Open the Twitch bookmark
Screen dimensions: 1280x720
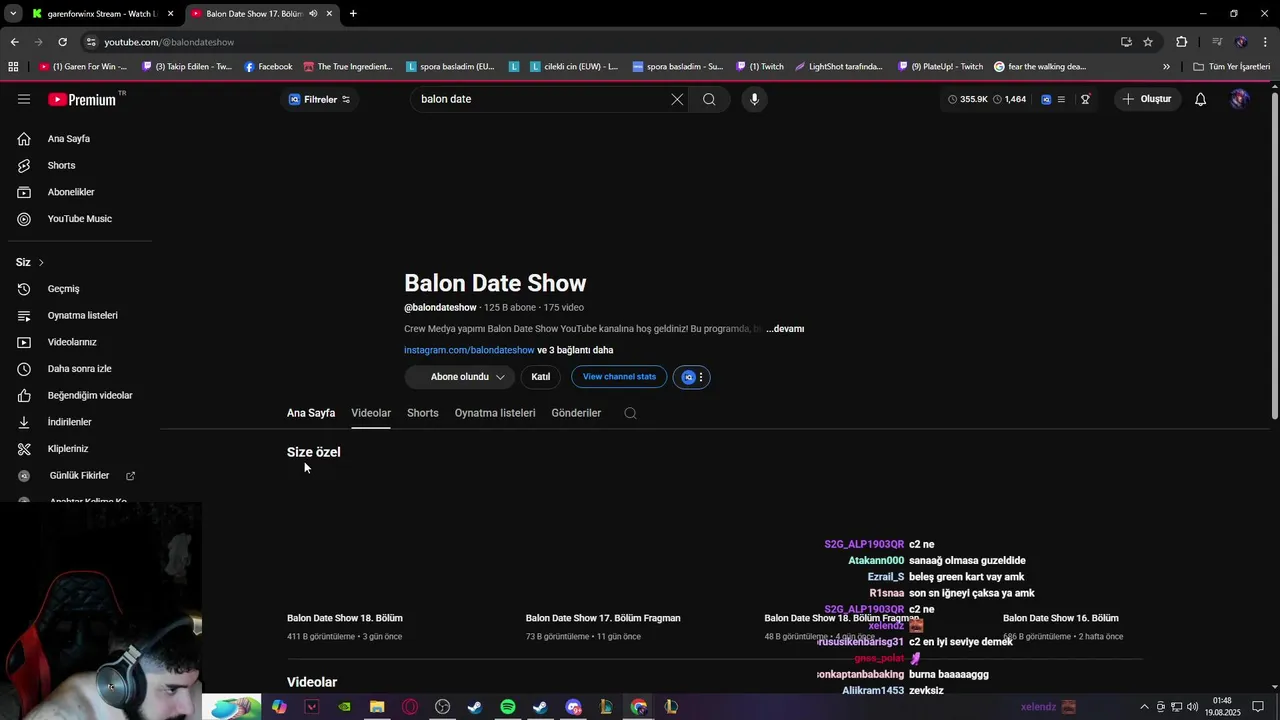(760, 67)
